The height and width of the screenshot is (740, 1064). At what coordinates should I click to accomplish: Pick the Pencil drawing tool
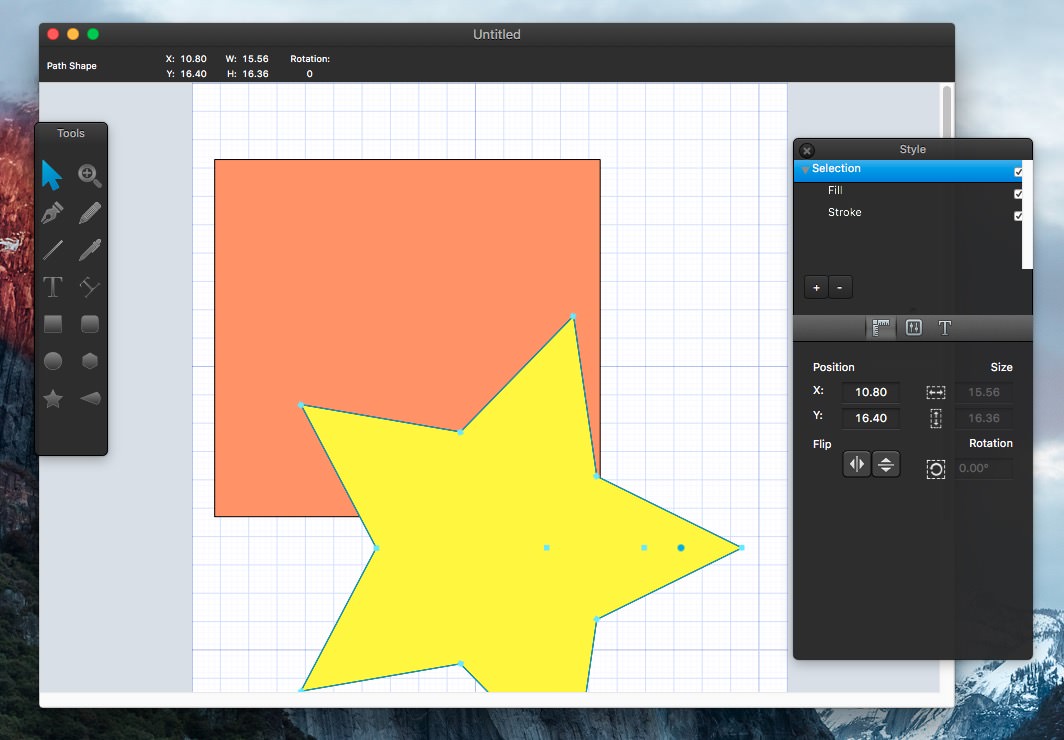pyautogui.click(x=90, y=213)
